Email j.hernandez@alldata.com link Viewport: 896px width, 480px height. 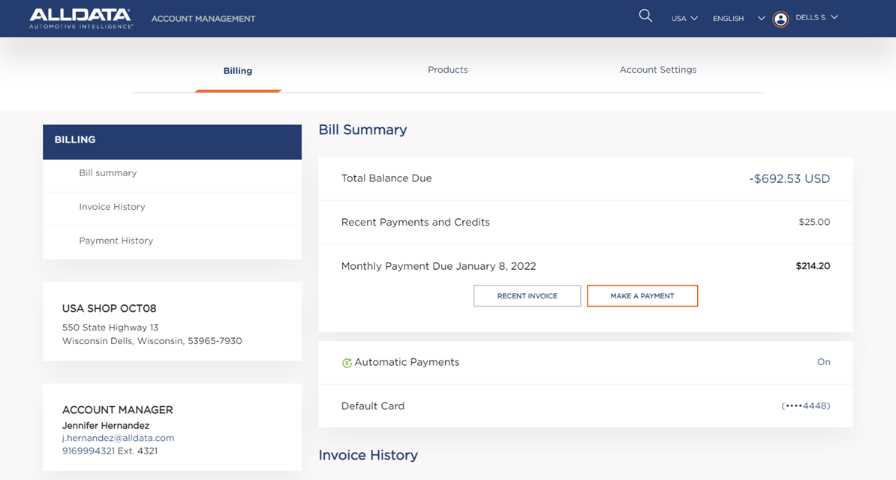coord(118,438)
